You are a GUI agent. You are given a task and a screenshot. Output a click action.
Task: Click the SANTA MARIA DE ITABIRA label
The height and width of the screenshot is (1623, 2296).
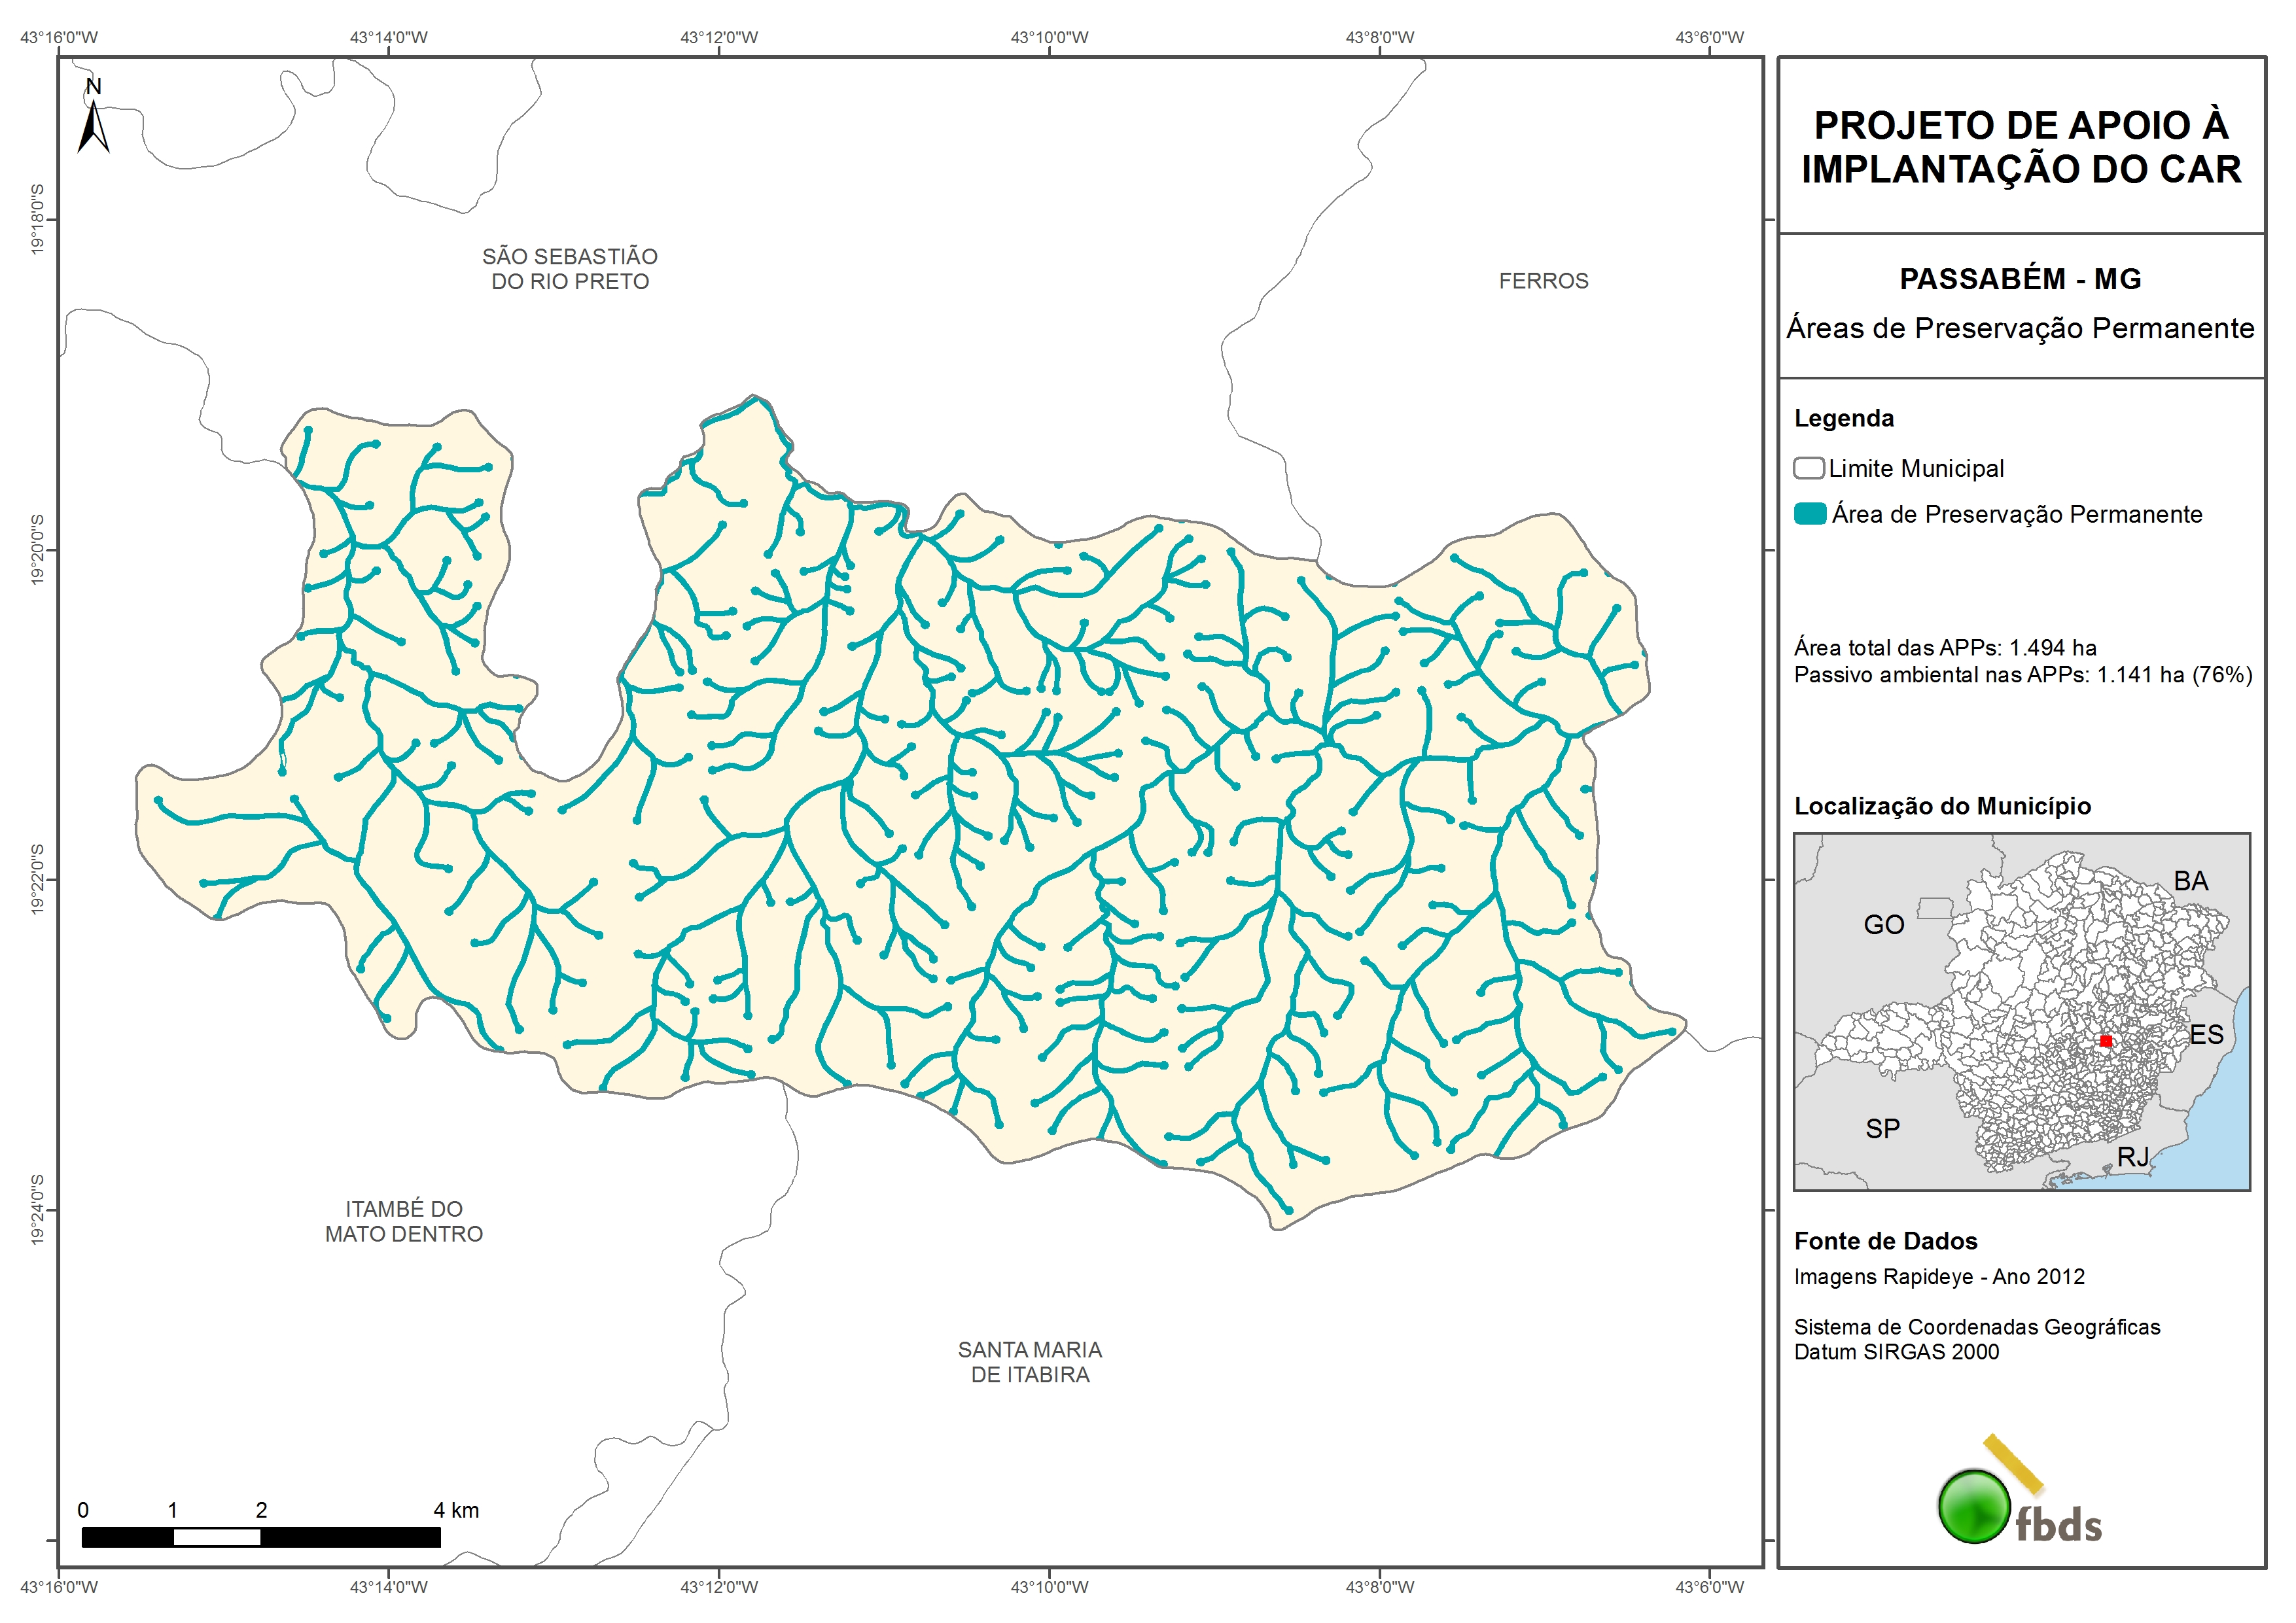(x=1030, y=1362)
